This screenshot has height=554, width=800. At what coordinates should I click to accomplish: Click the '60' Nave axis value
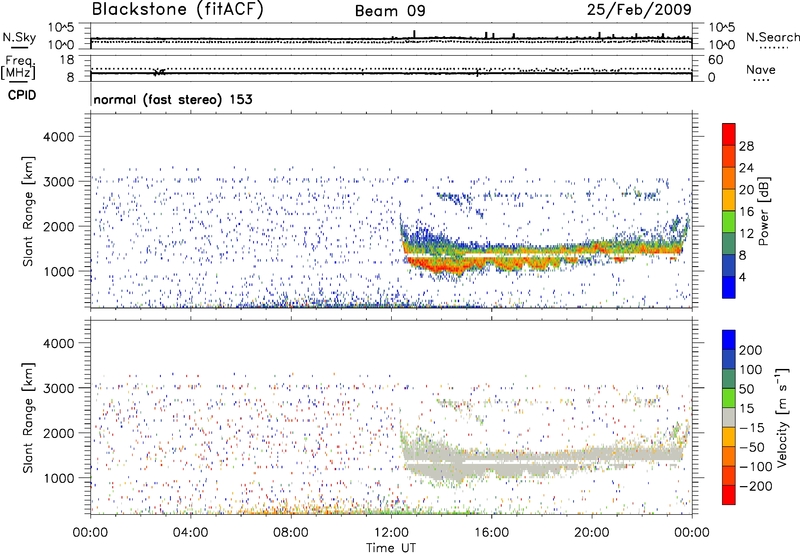pyautogui.click(x=715, y=60)
